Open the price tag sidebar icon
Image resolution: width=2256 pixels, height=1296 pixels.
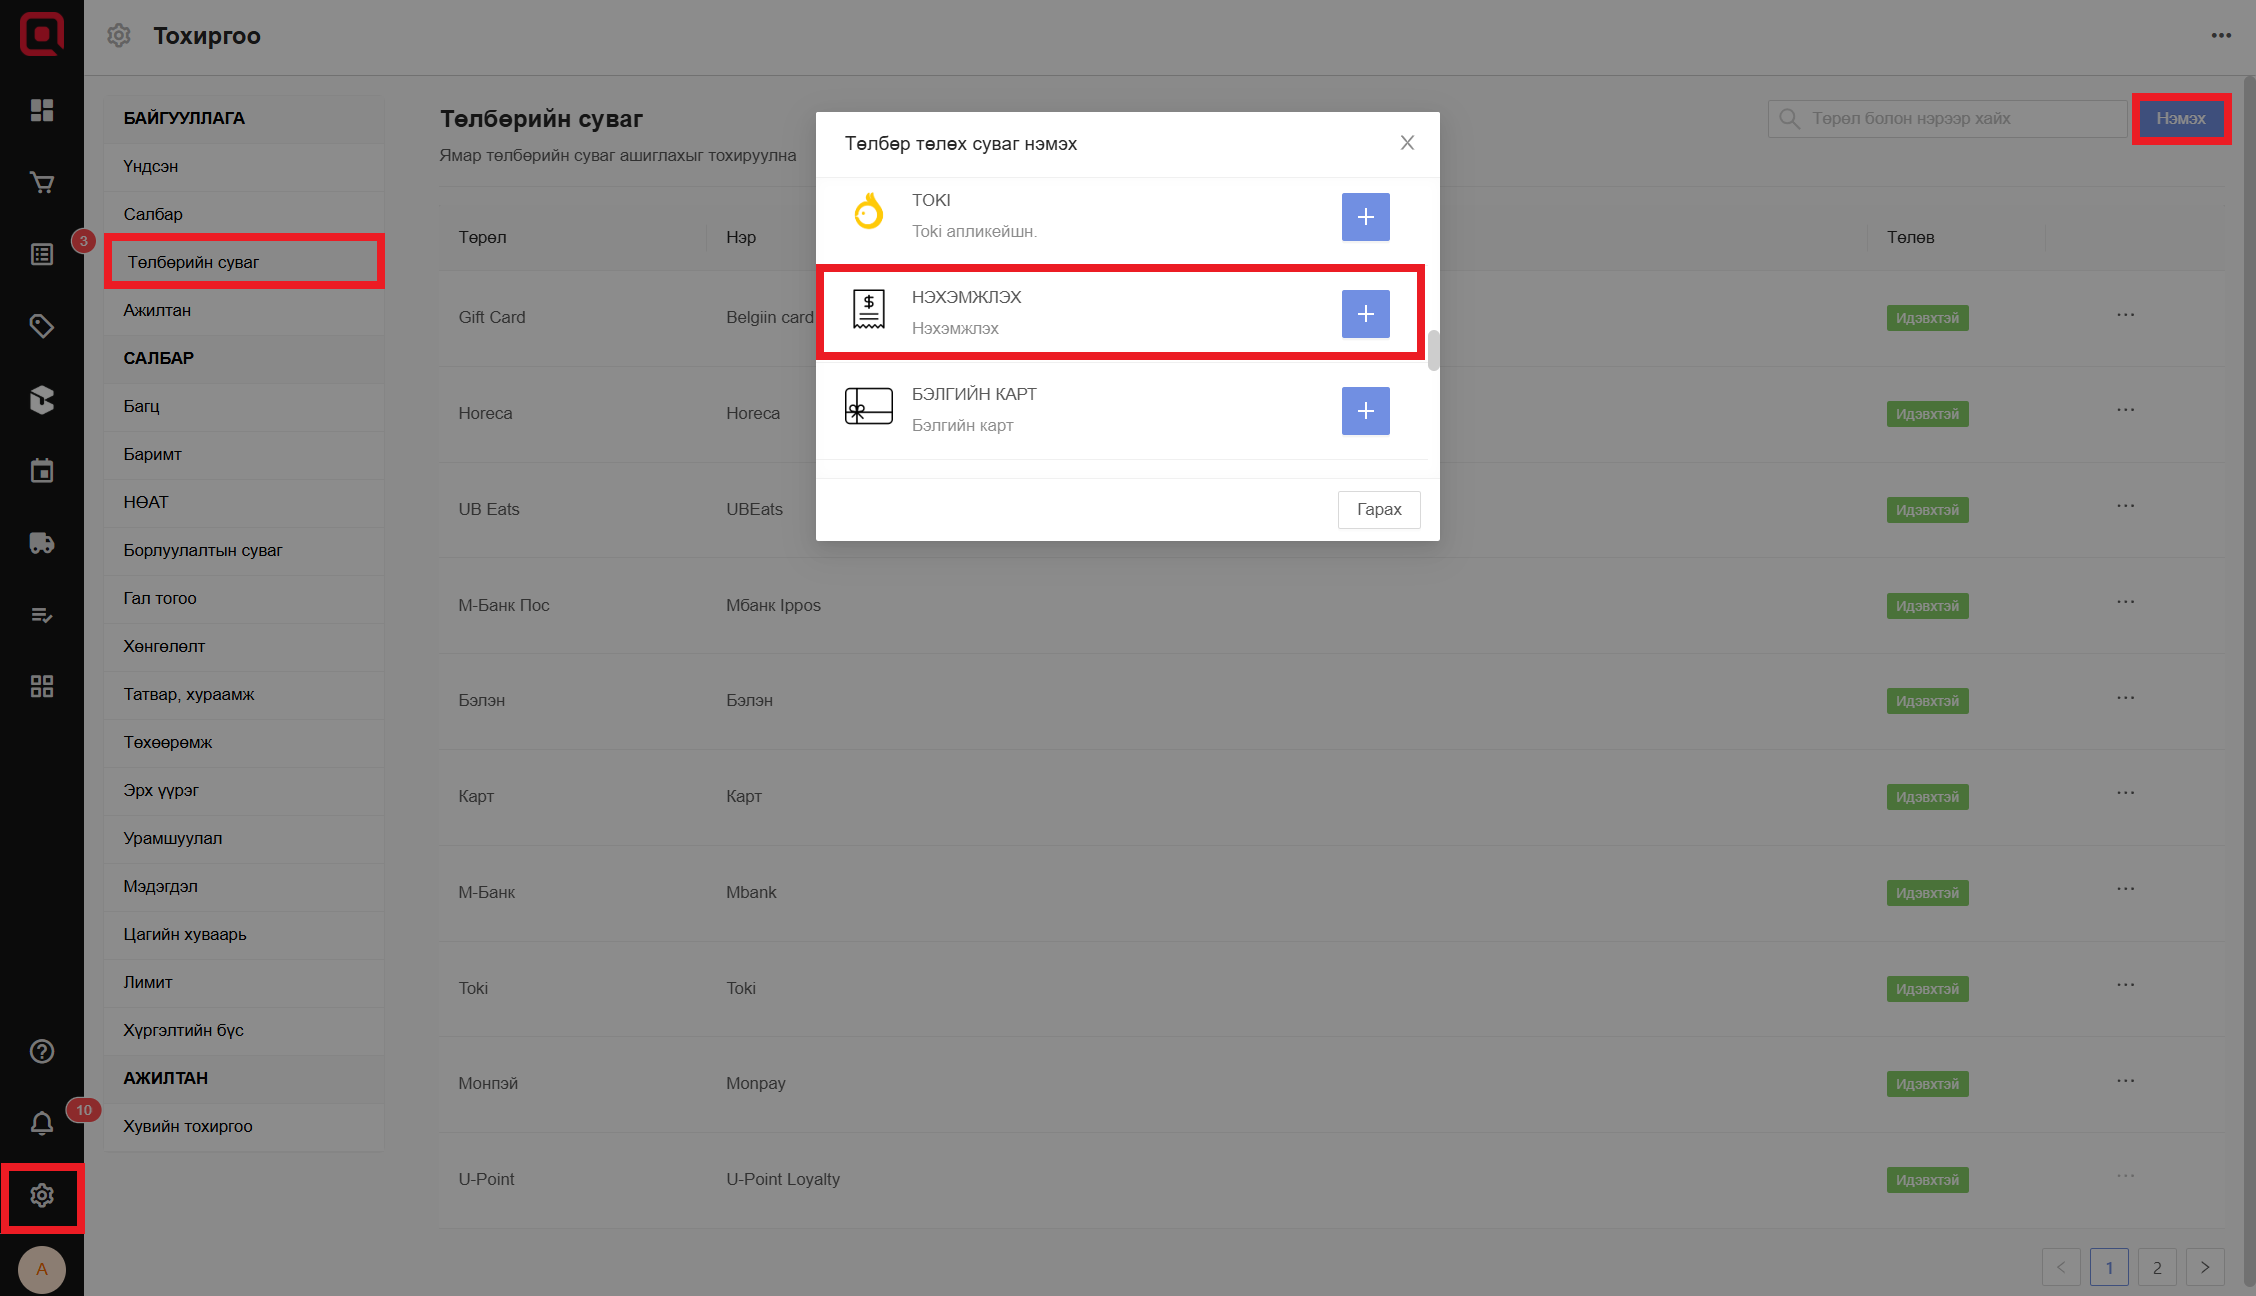(42, 326)
